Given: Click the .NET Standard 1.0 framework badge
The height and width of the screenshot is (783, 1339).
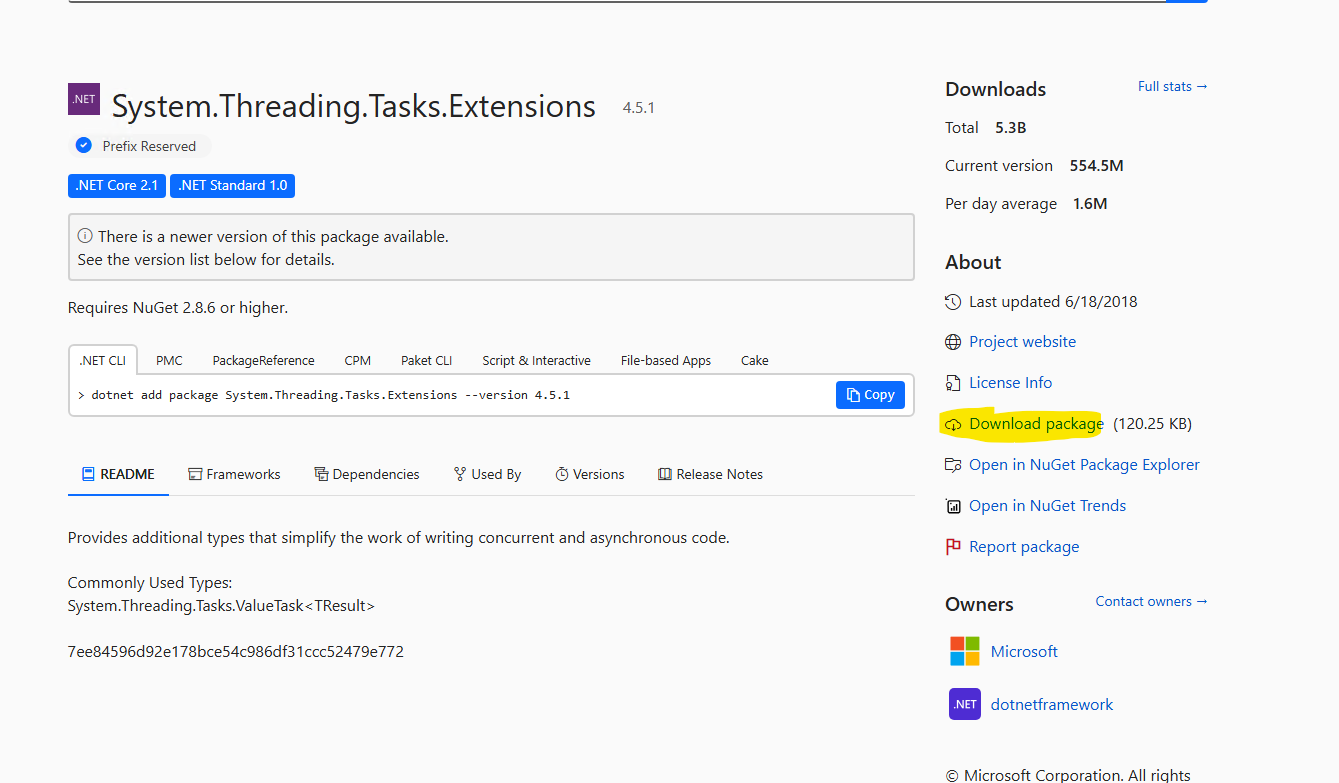Looking at the screenshot, I should tap(232, 186).
